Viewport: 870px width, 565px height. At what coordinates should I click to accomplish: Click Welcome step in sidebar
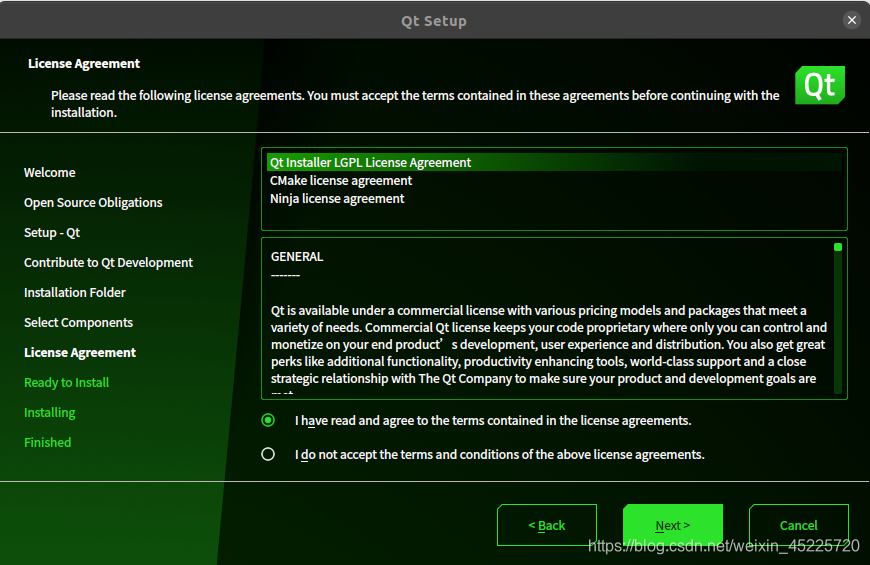[x=49, y=173]
